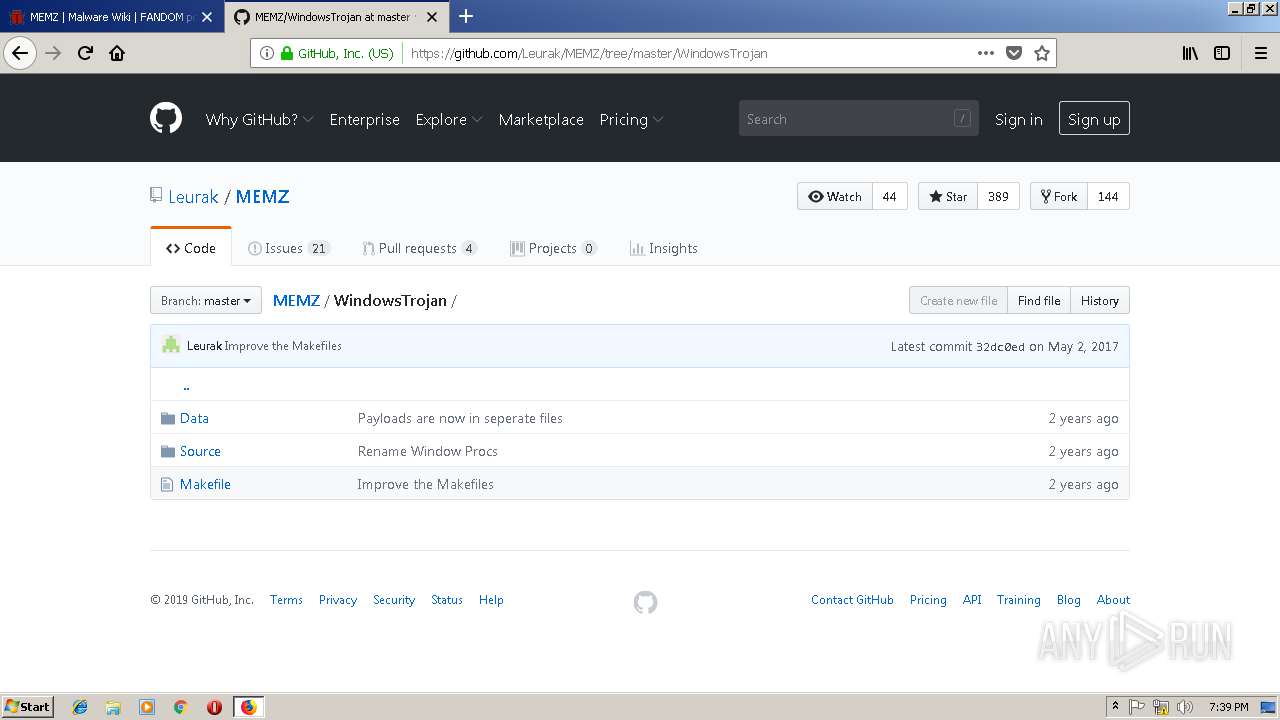Open the Leurak owner link
Viewport: 1280px width, 720px height.
[x=193, y=197]
